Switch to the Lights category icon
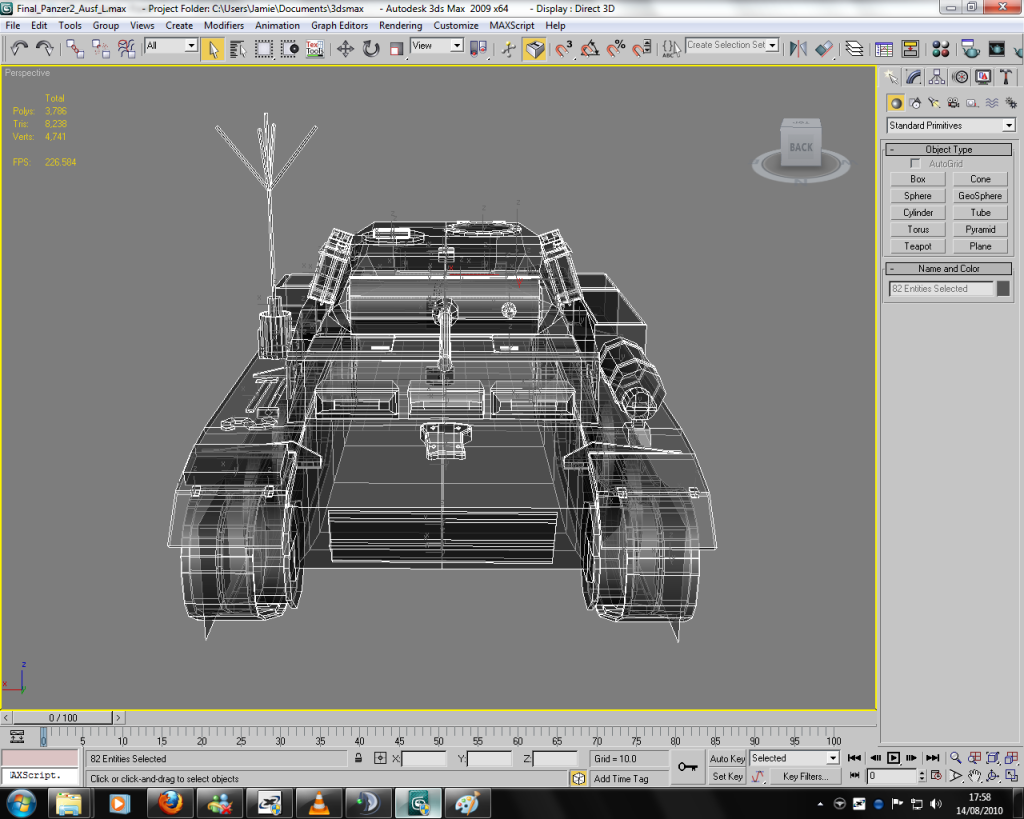 (x=934, y=102)
